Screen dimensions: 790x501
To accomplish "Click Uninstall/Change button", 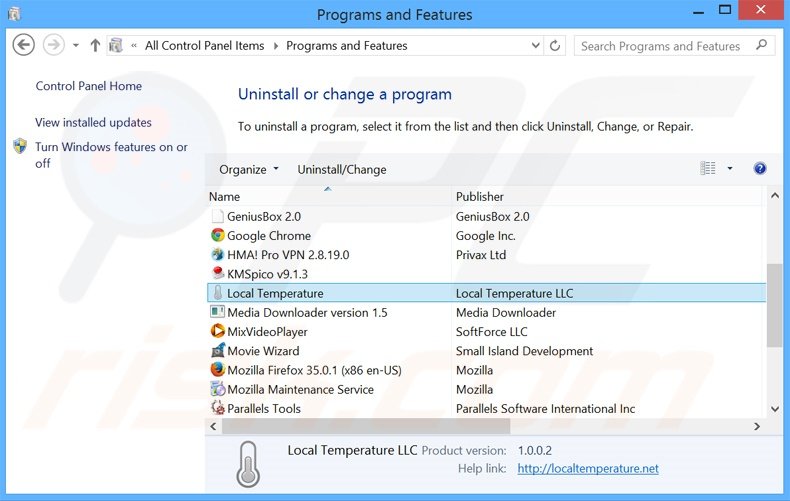I will tap(342, 170).
